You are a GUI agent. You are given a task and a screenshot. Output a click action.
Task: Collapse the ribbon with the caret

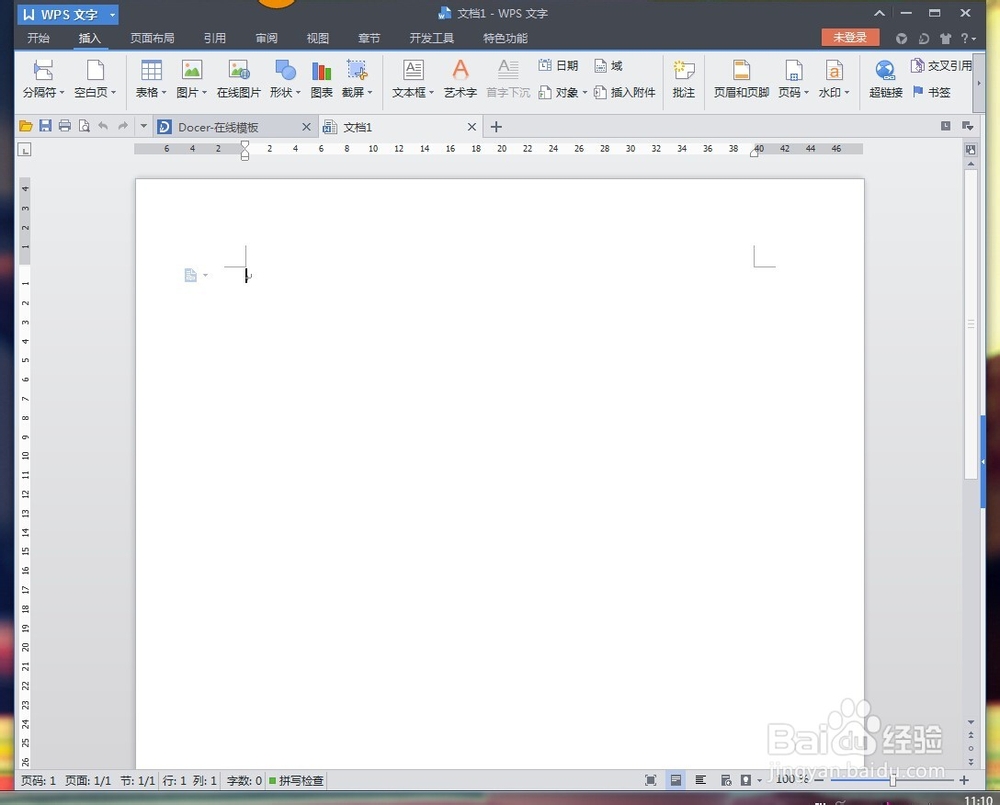click(879, 13)
